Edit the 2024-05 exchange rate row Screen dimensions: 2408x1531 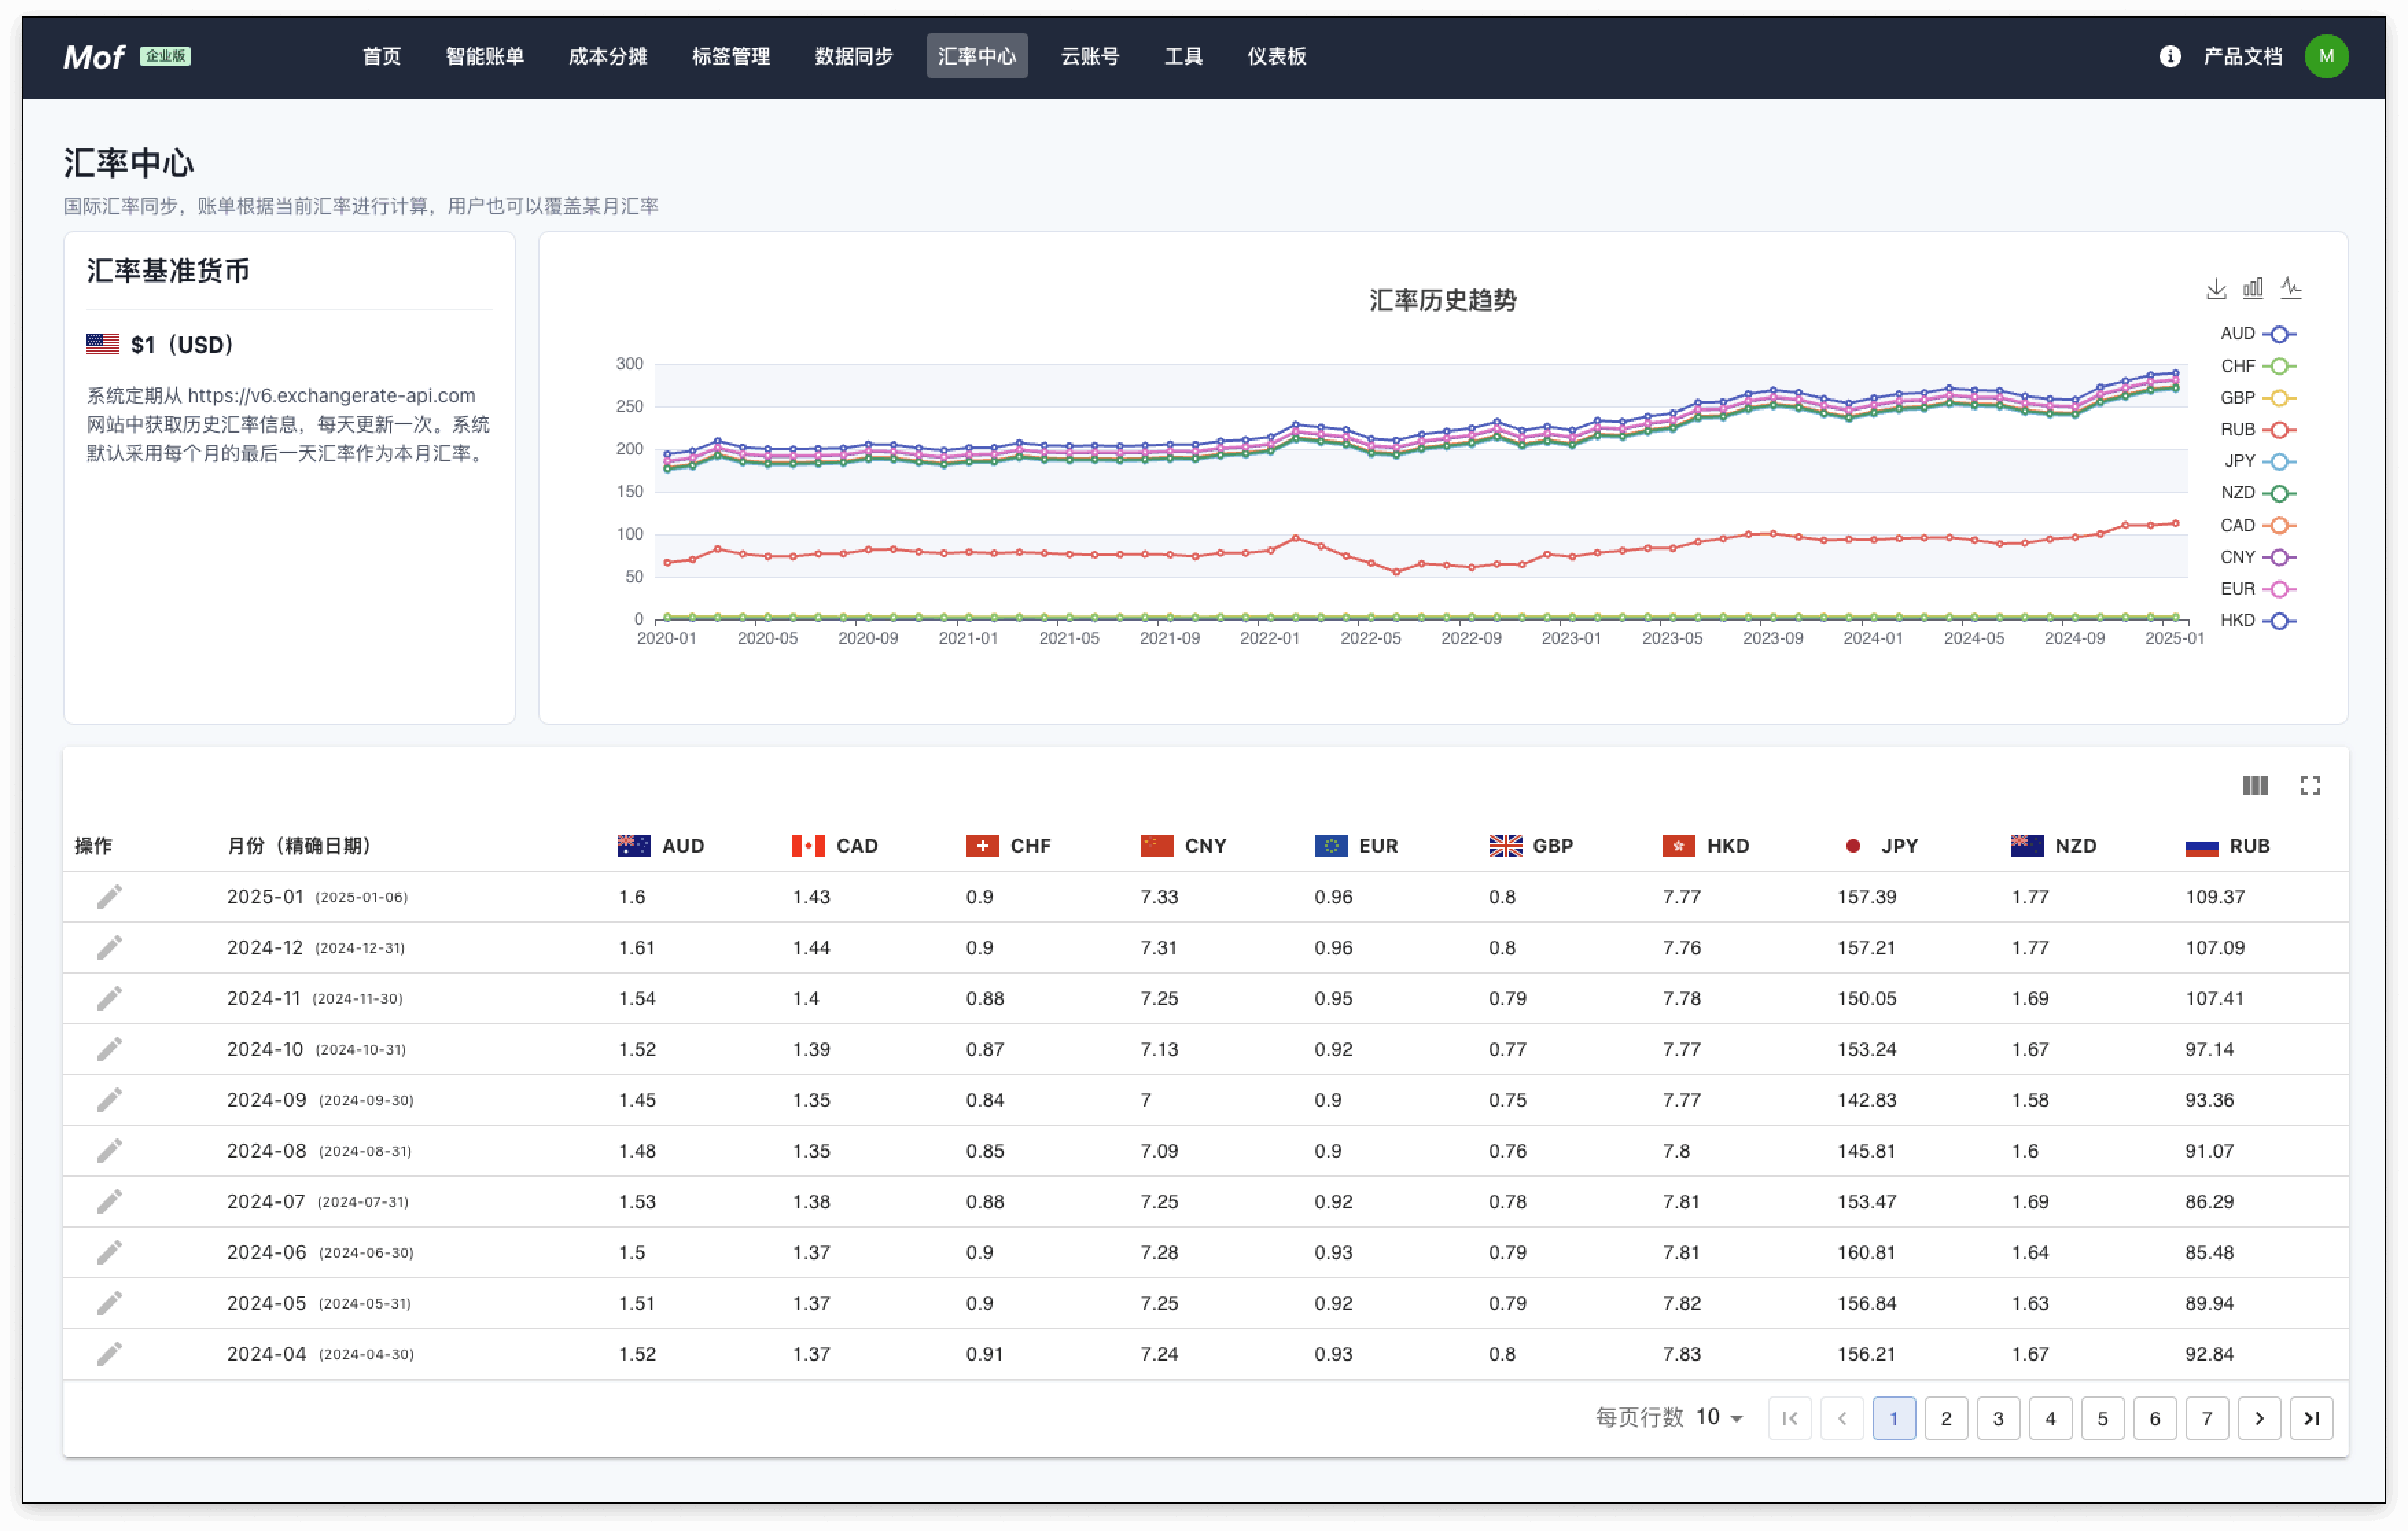point(109,1304)
